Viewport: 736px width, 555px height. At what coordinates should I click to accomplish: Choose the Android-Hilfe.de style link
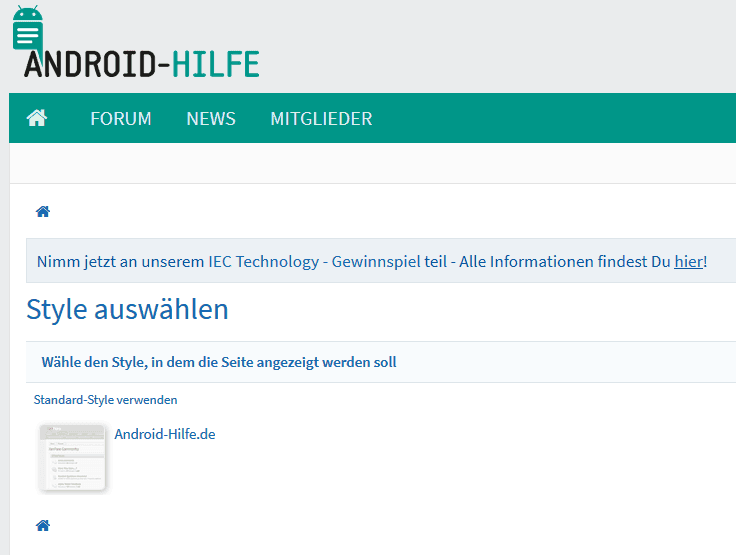click(x=165, y=434)
